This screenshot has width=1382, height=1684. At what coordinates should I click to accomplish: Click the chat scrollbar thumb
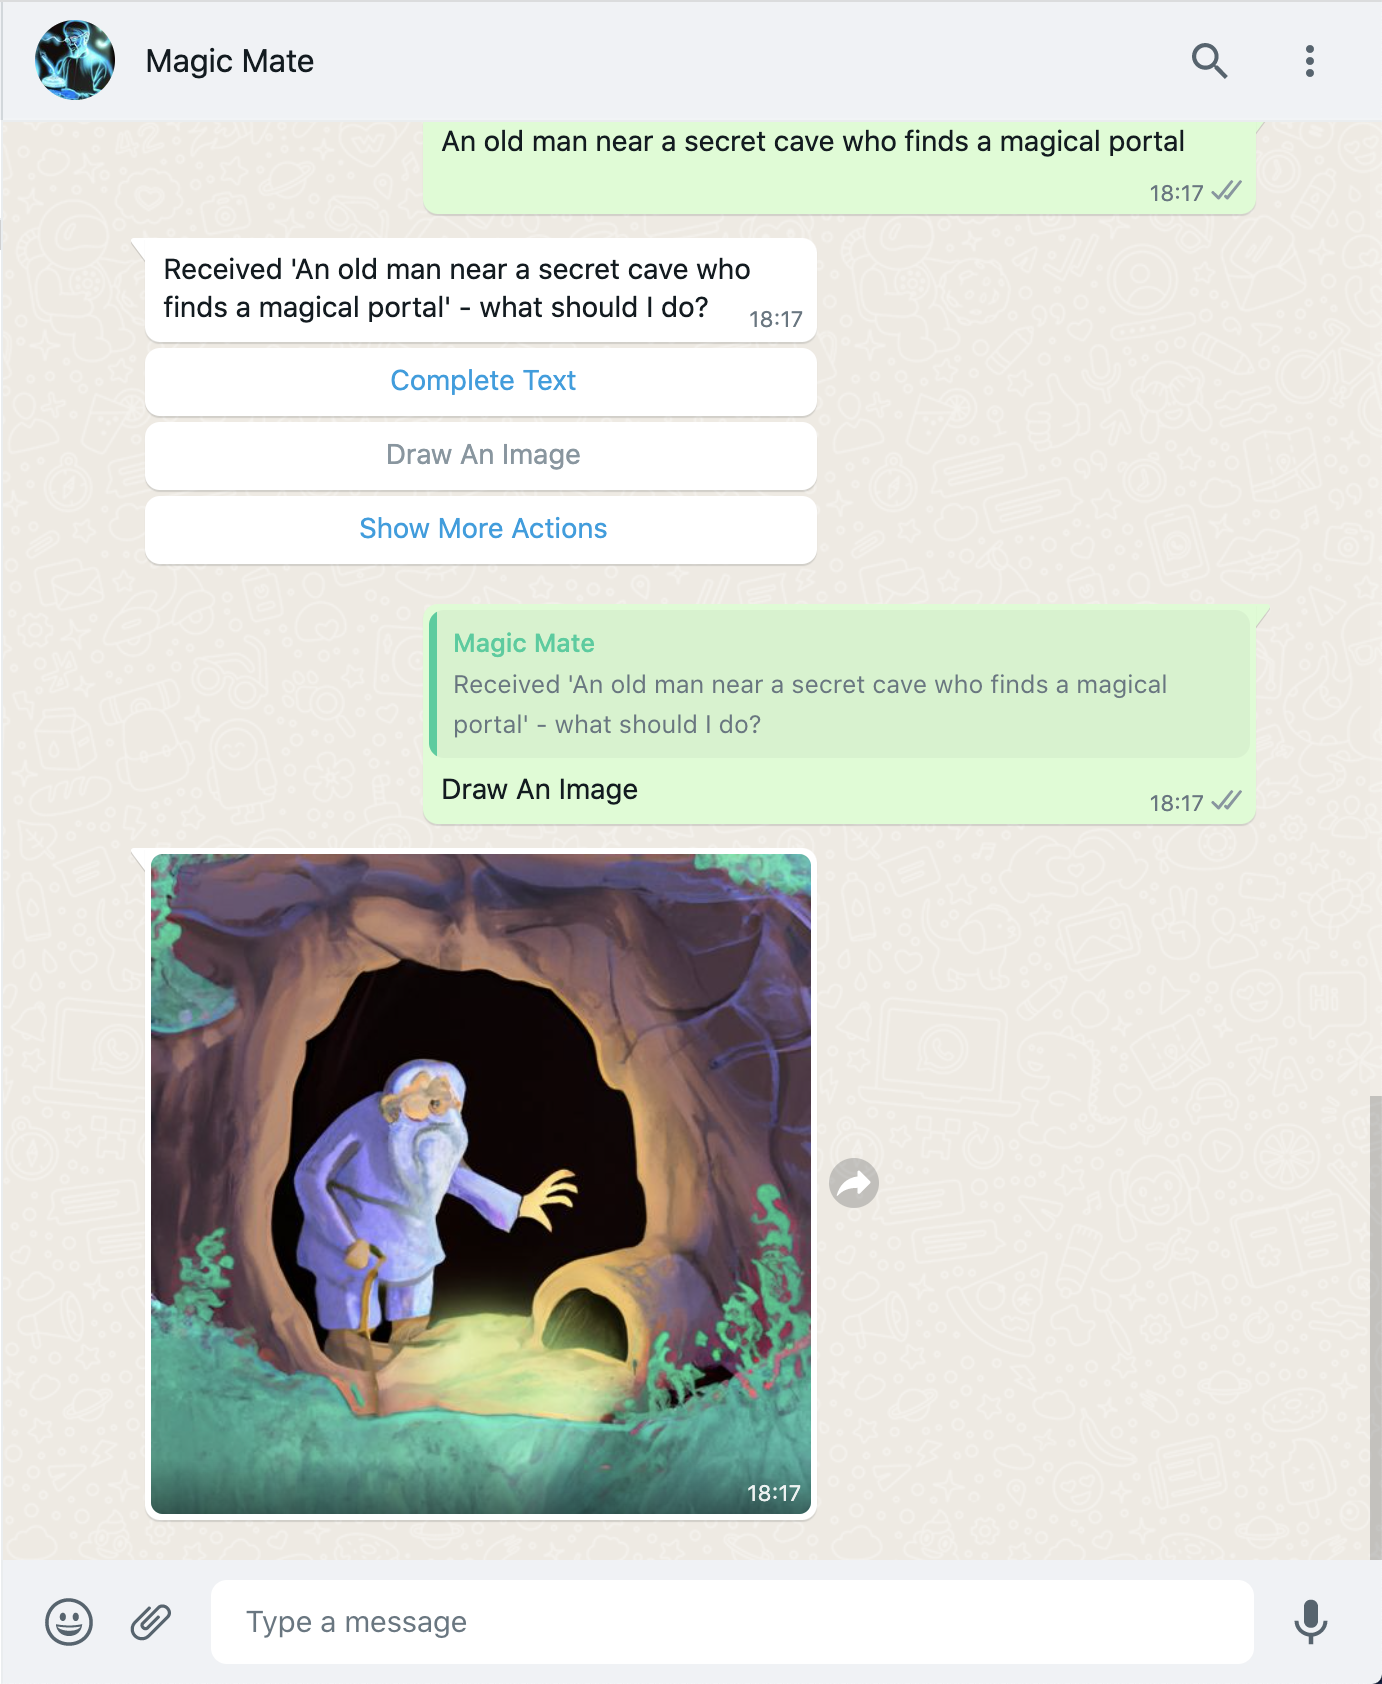click(x=1375, y=1326)
